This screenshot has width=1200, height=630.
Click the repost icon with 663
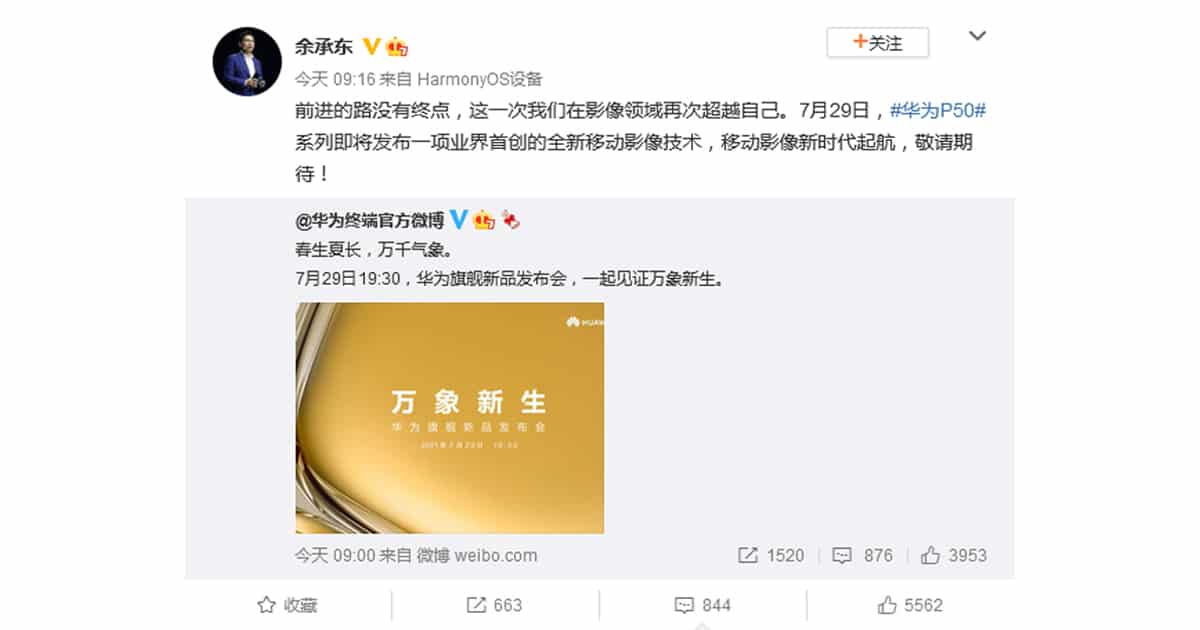tap(476, 605)
